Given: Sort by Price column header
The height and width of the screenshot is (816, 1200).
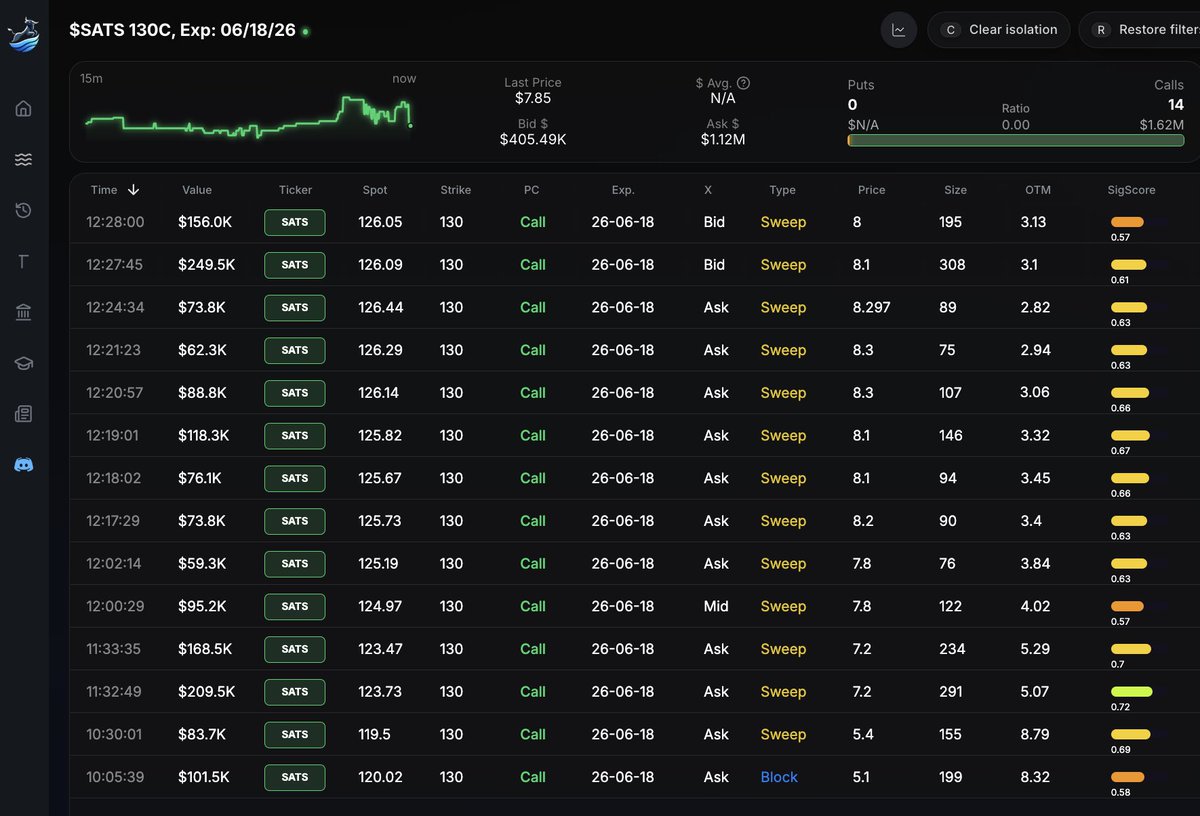Looking at the screenshot, I should (871, 190).
